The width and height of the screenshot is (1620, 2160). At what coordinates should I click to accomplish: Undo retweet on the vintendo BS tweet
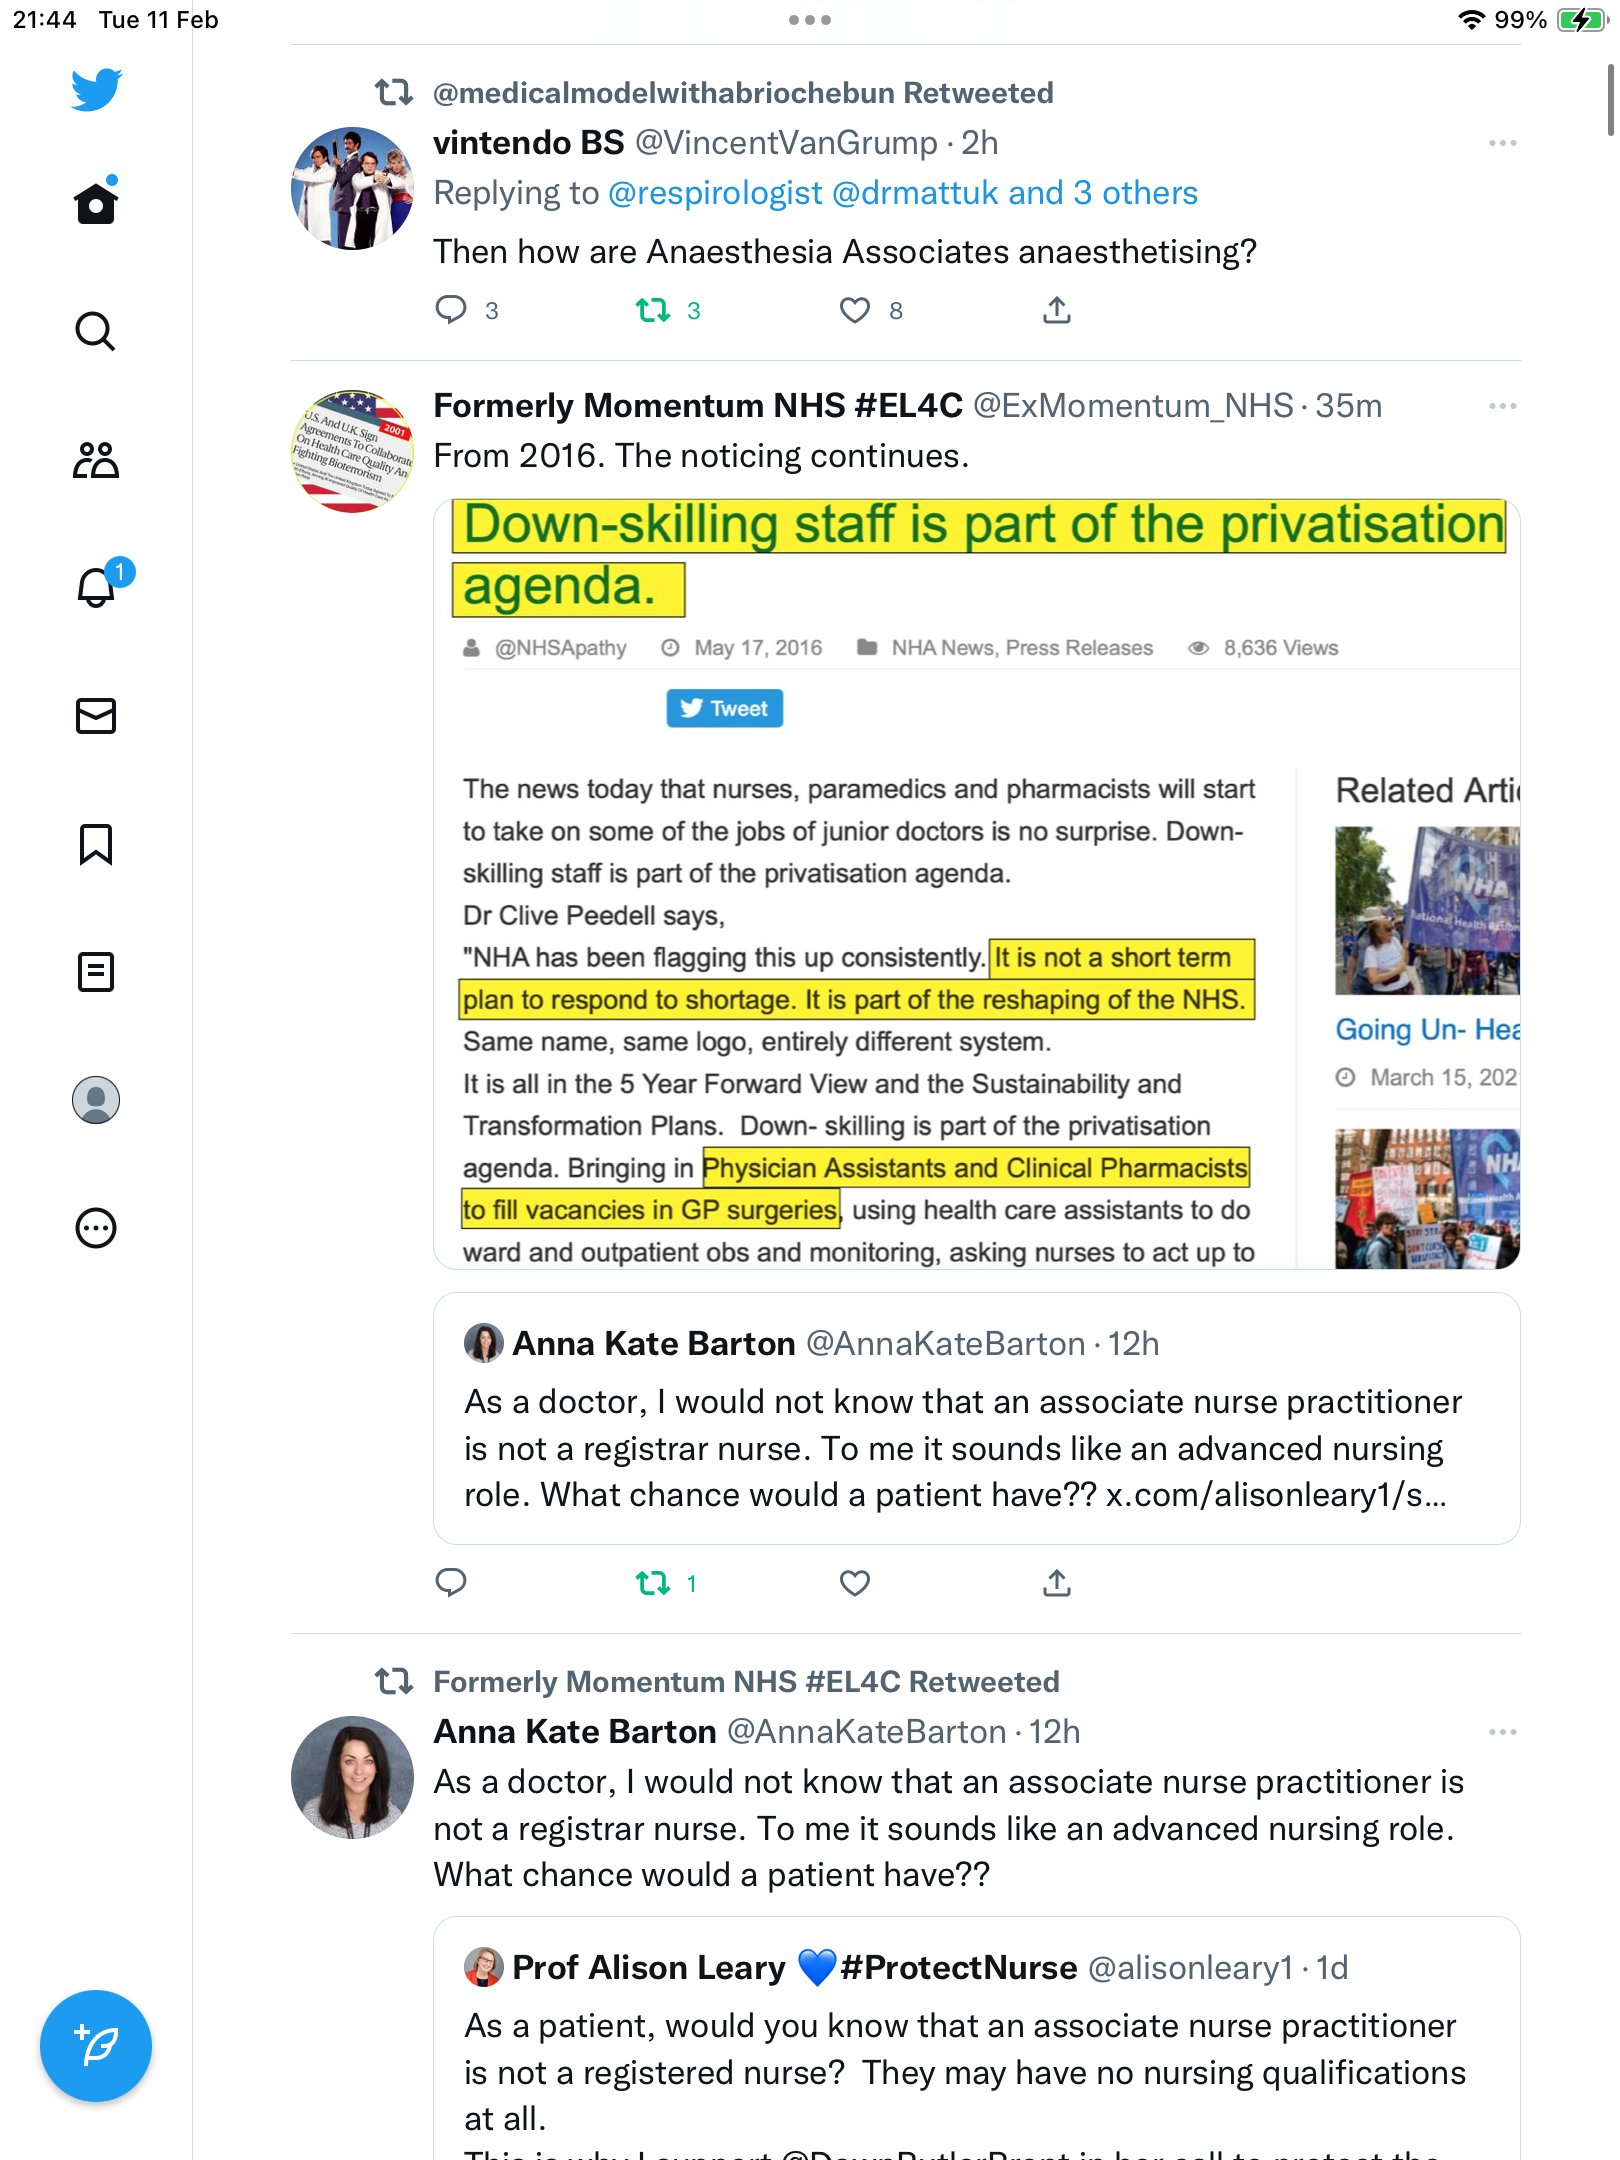coord(653,311)
